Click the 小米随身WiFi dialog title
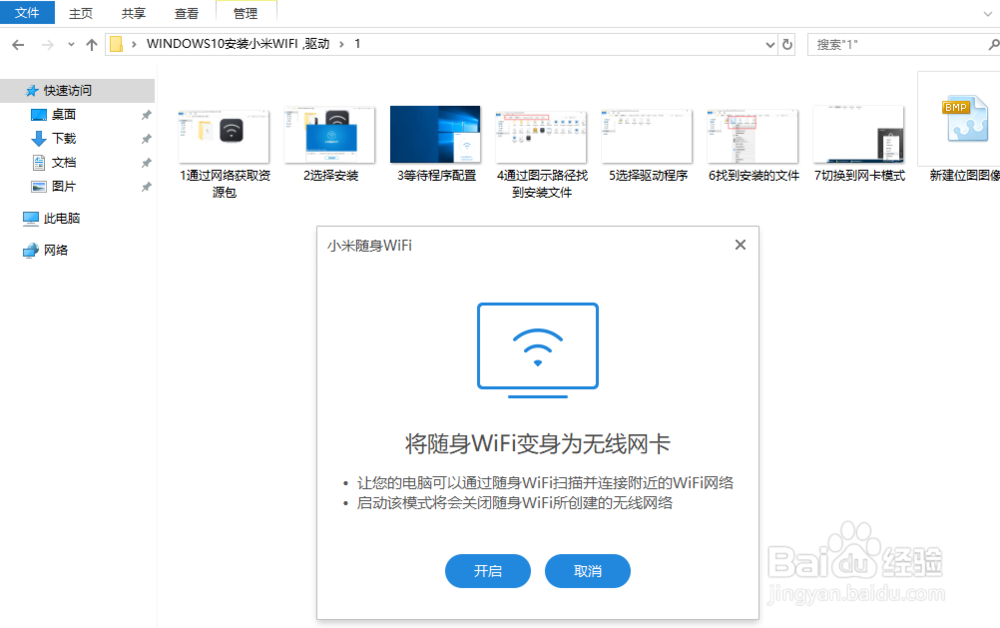 click(370, 245)
